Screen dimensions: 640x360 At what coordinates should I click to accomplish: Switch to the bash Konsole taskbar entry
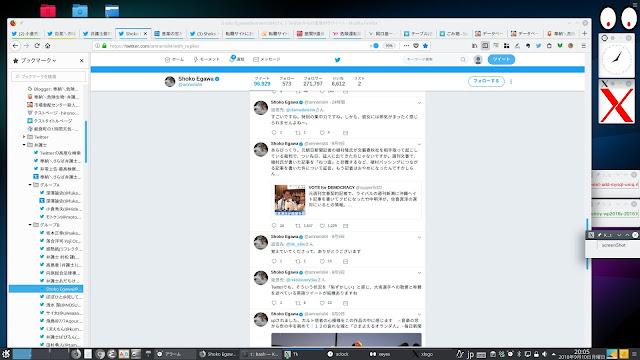260,354
